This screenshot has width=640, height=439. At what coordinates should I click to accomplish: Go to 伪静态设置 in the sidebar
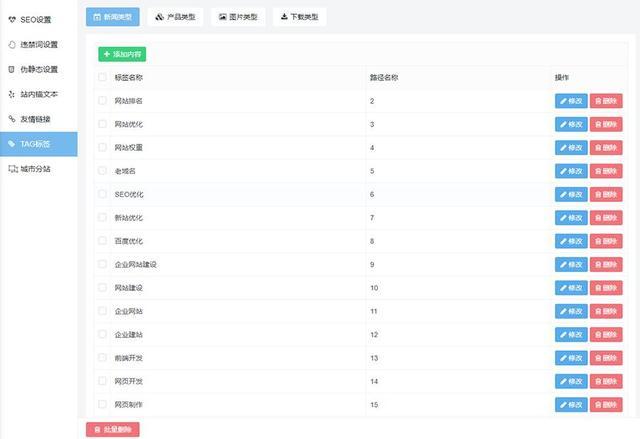pos(38,69)
